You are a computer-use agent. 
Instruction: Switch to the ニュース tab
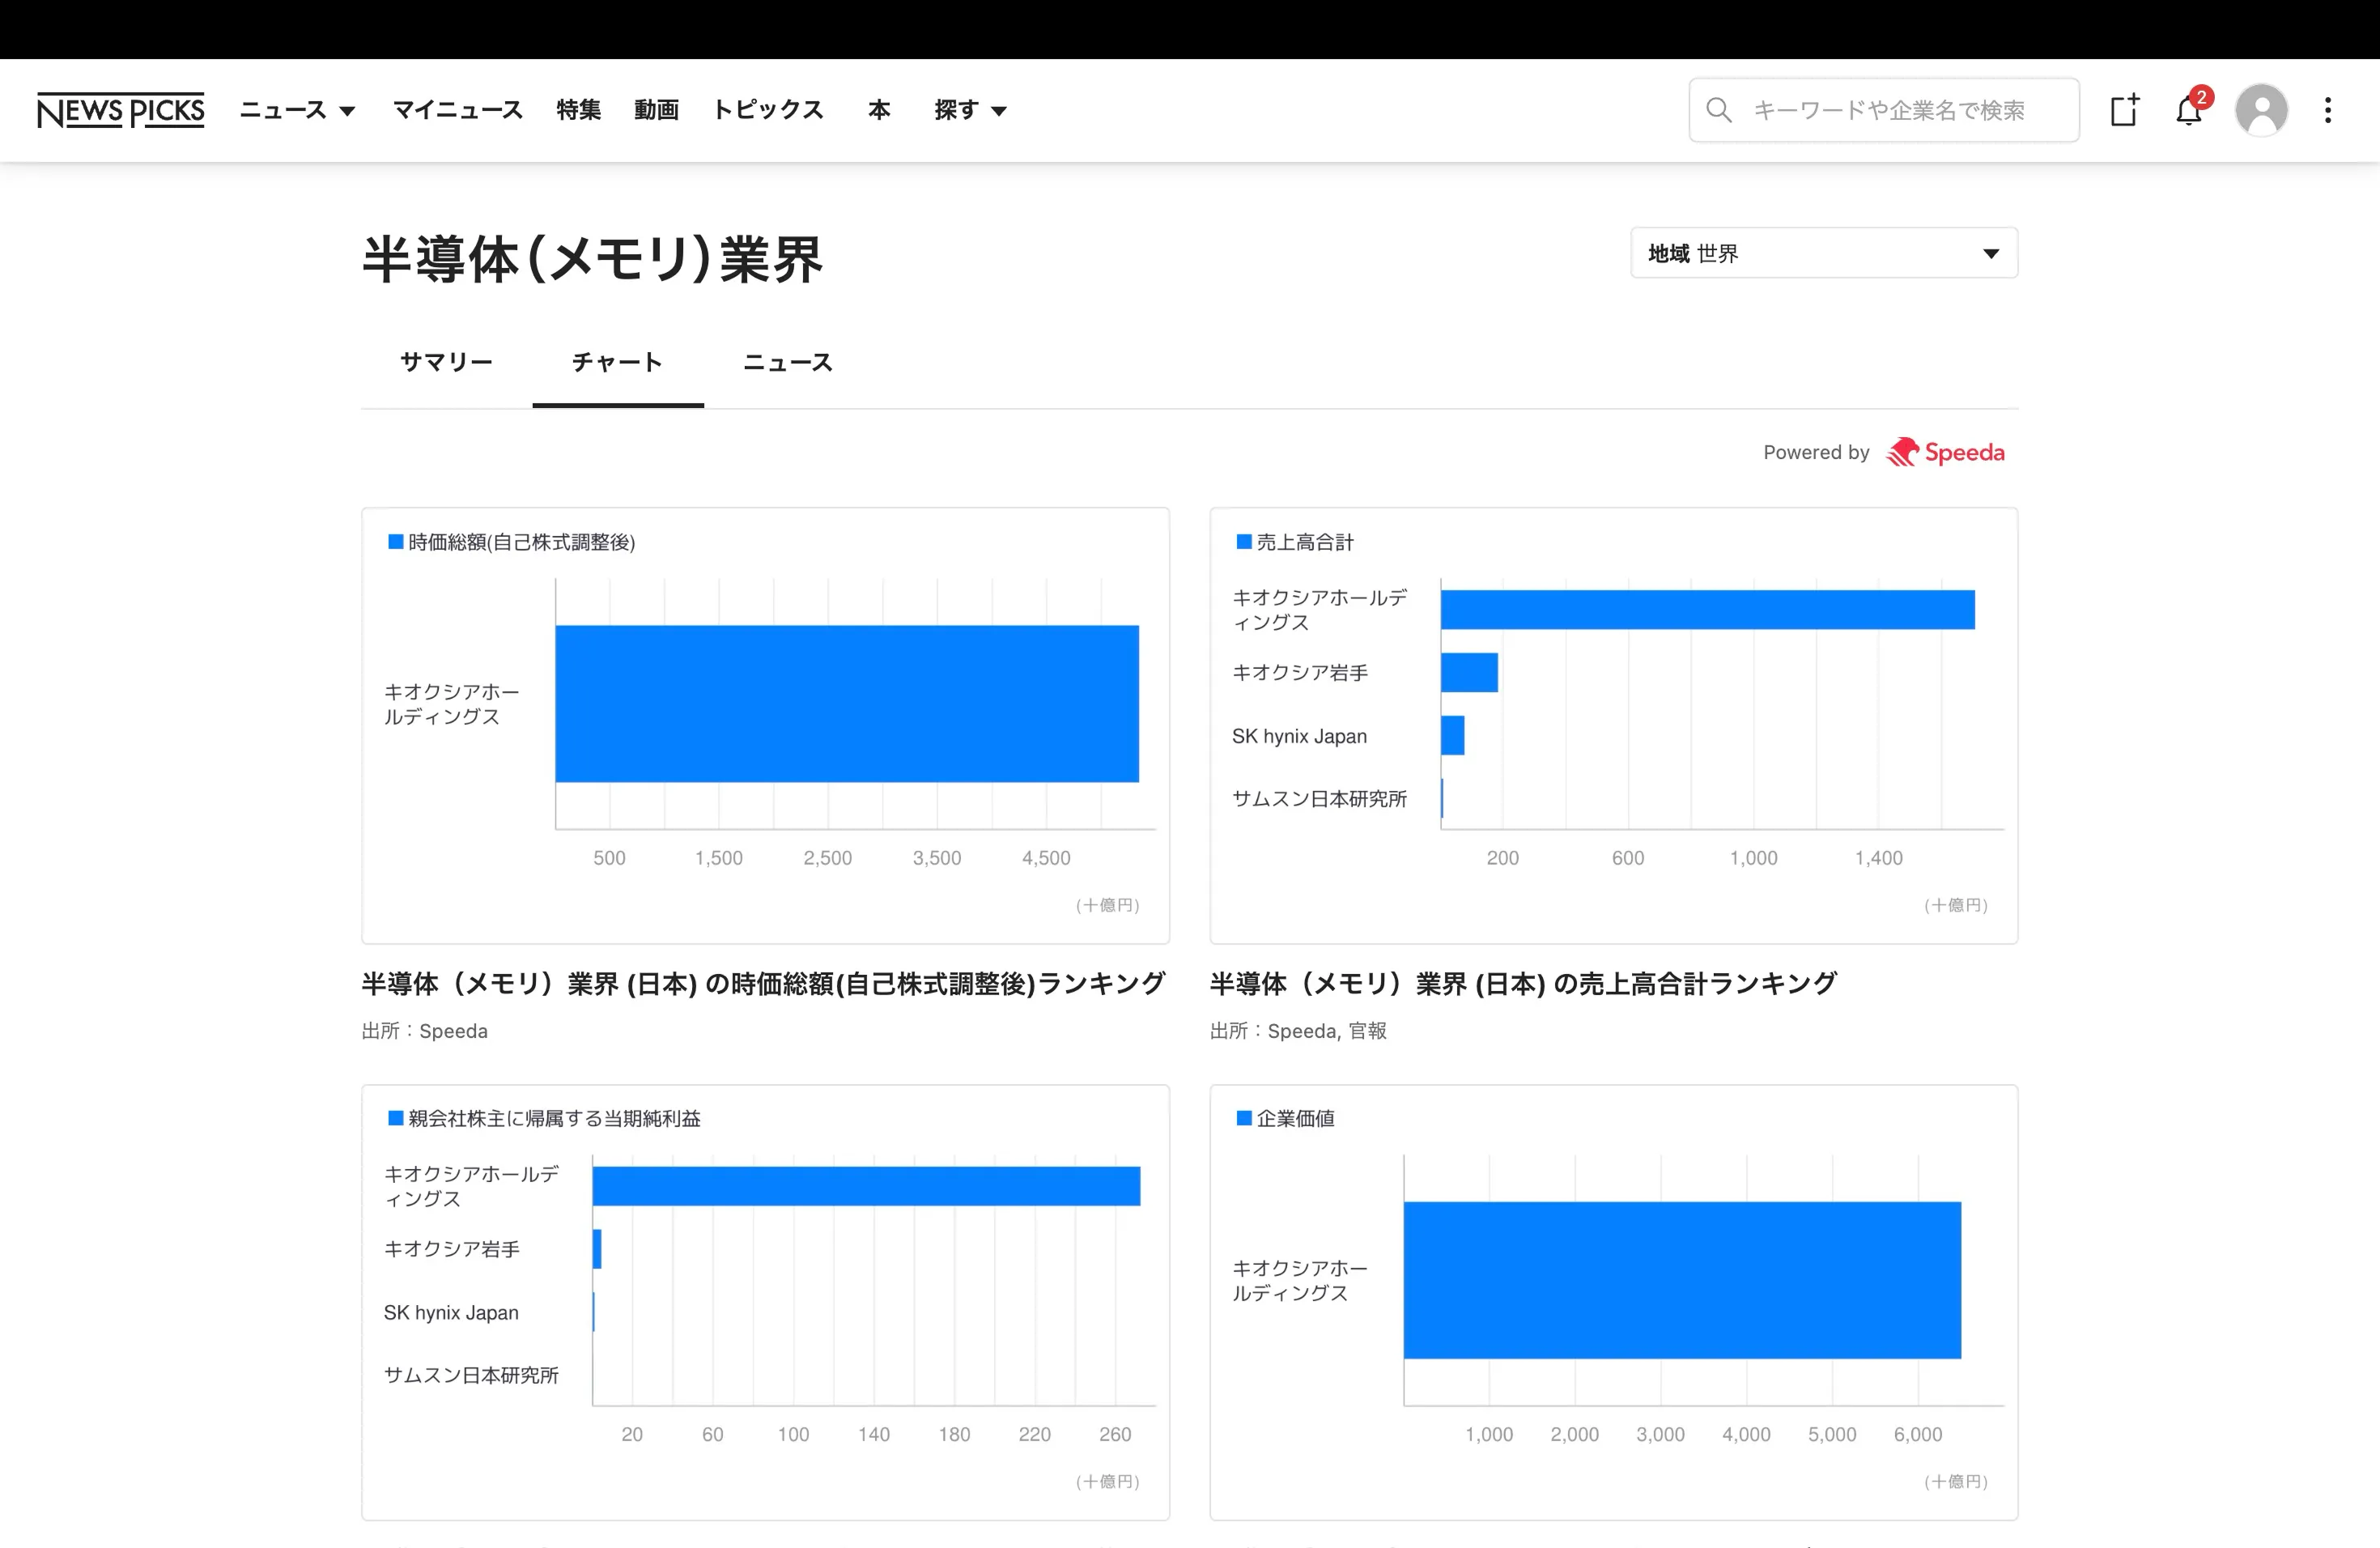click(x=789, y=362)
